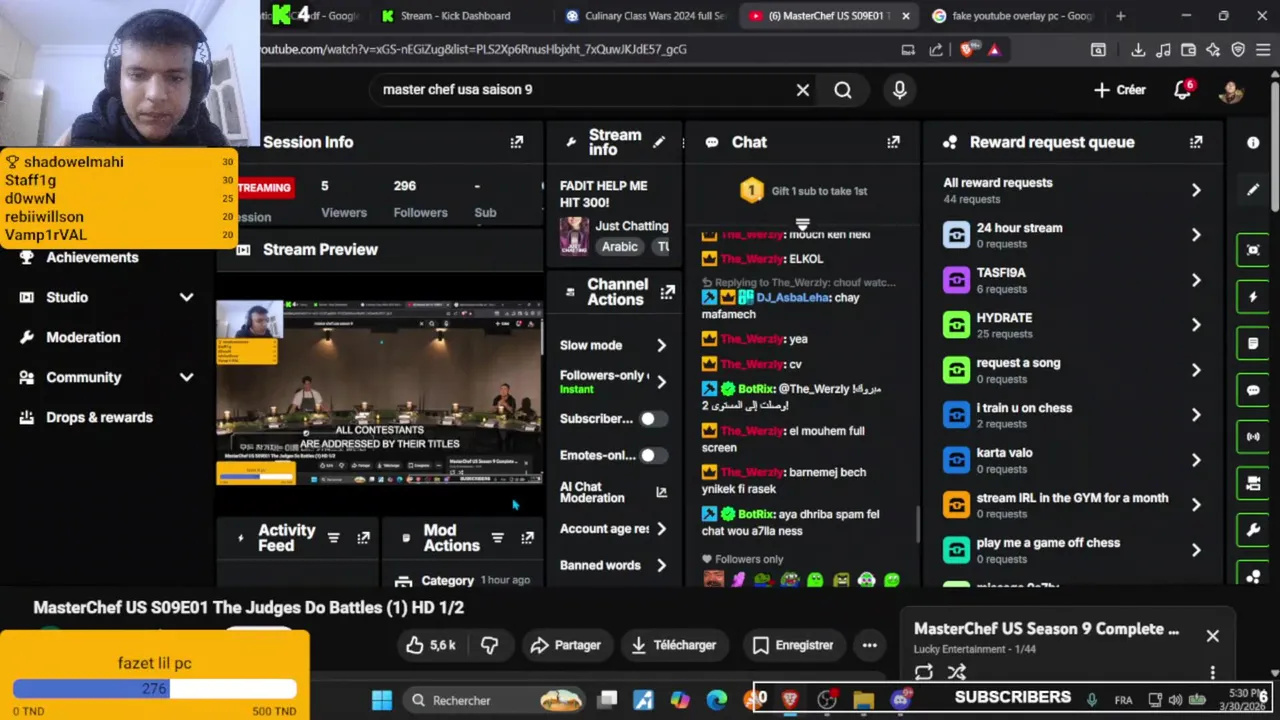
Task: Click the wrench icon in right toolbar
Action: pyautogui.click(x=1253, y=530)
